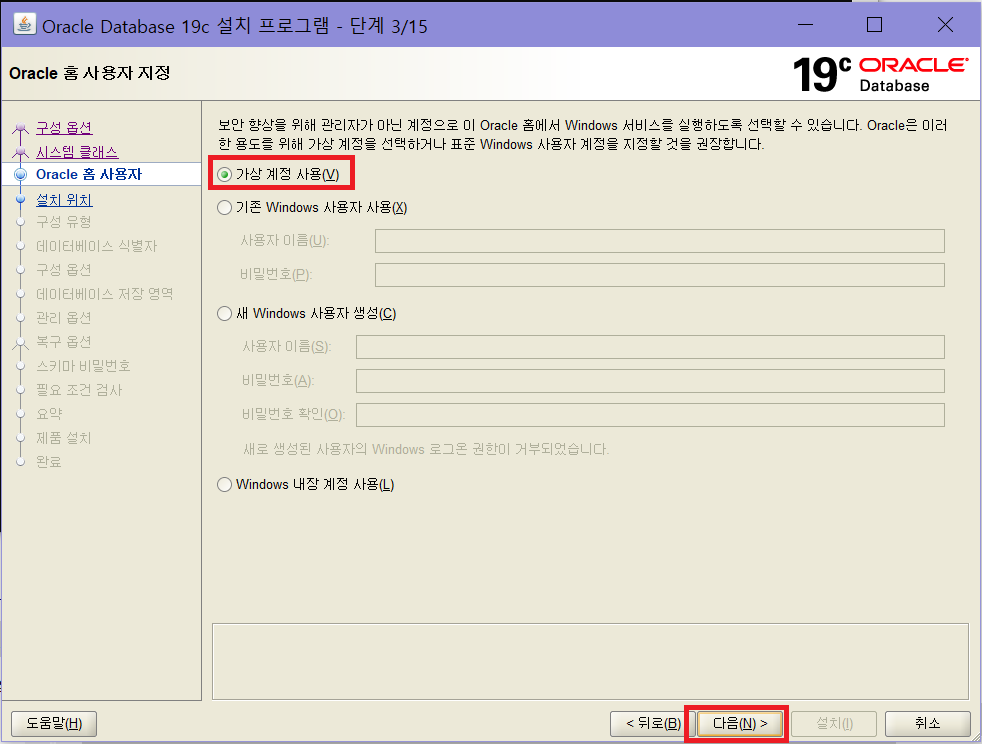Go back with < 뒤로(B) button
The width and height of the screenshot is (982, 744).
[653, 724]
